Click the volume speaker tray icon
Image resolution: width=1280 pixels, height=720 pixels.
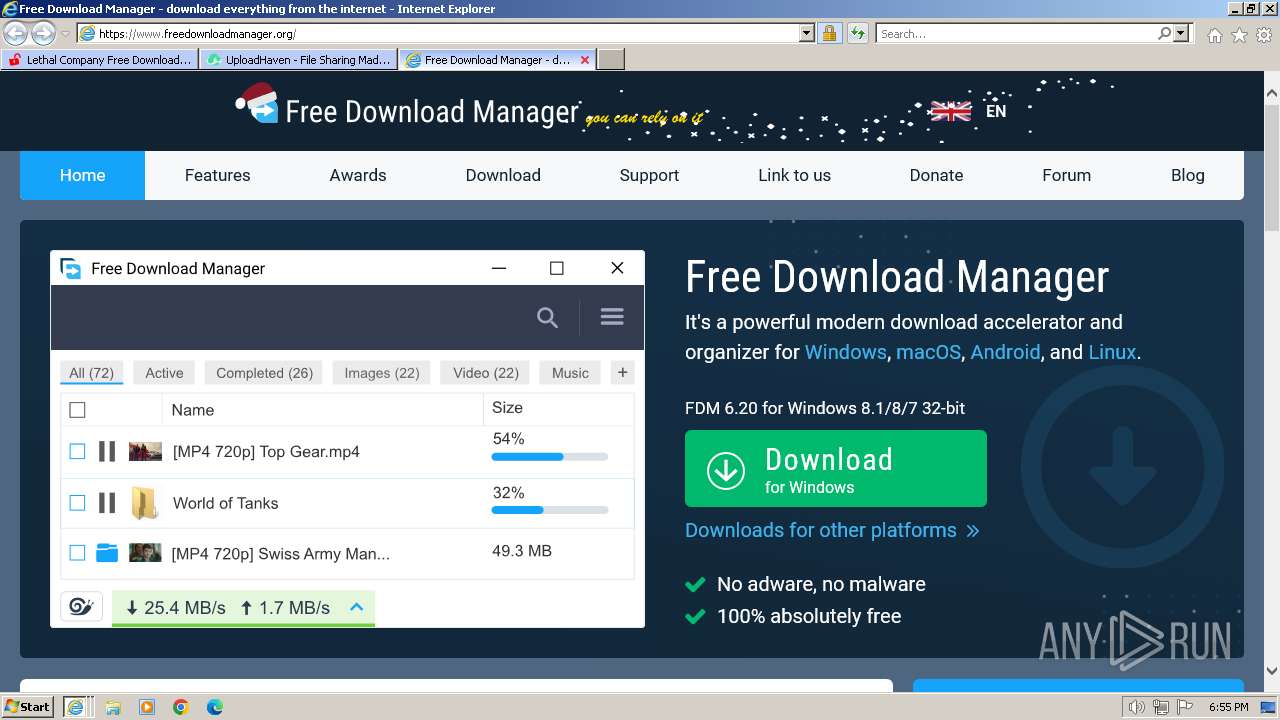tap(1137, 707)
